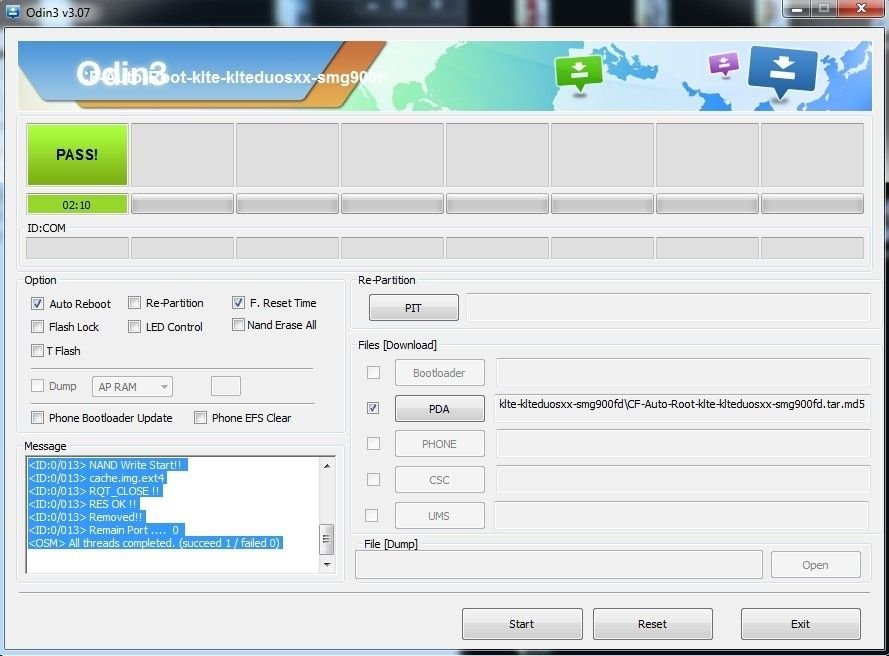The image size is (889, 656).
Task: Tick the Bootloader file checkbox
Action: (373, 373)
